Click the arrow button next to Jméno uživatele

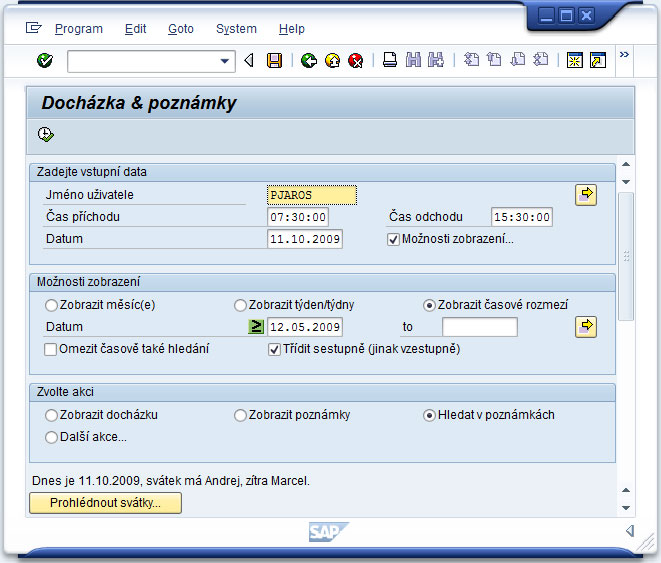point(586,194)
